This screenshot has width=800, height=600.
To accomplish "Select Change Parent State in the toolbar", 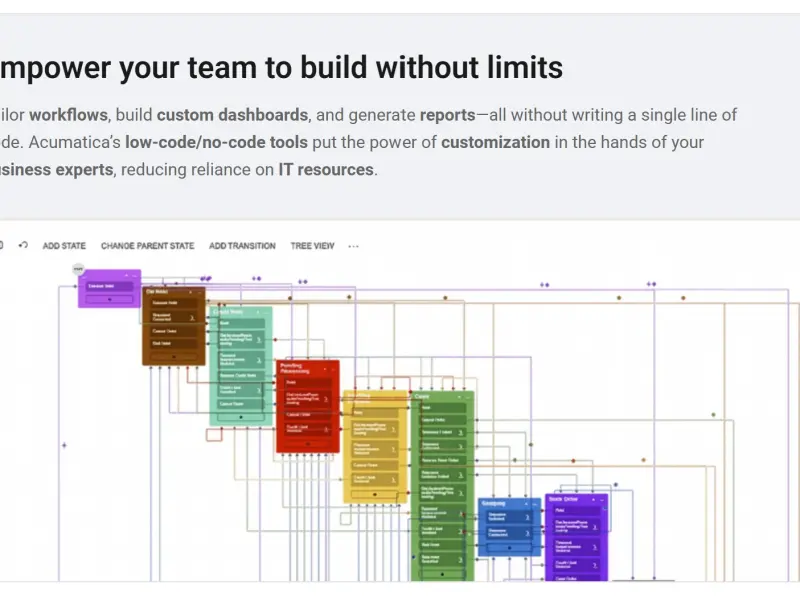I will [x=147, y=246].
